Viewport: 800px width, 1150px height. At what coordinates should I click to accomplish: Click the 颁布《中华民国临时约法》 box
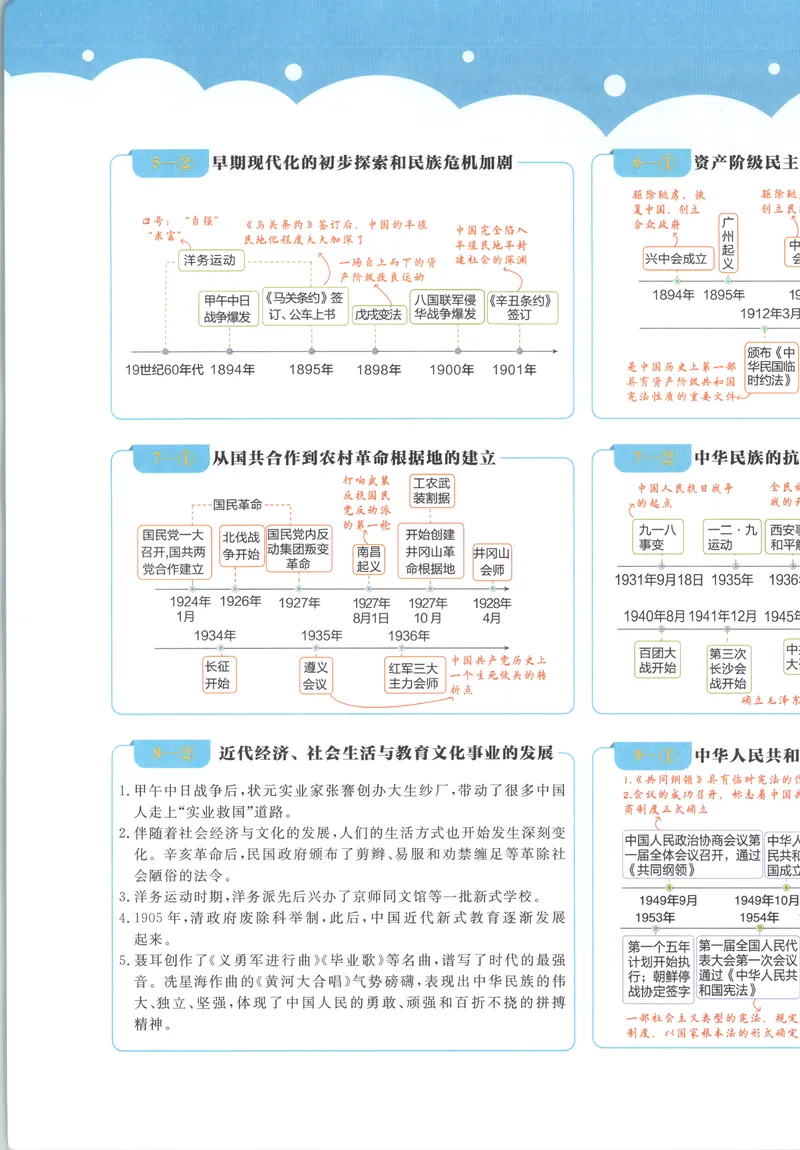[x=771, y=367]
